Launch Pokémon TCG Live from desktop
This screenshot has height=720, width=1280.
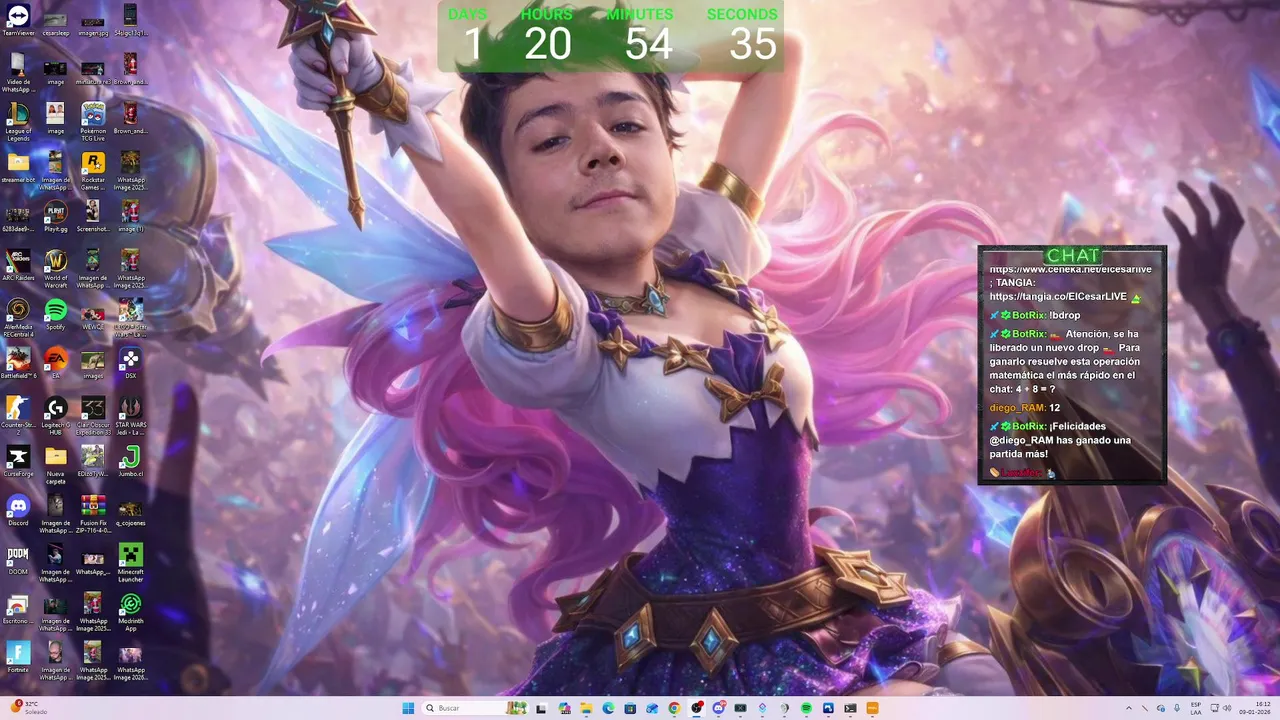[93, 121]
